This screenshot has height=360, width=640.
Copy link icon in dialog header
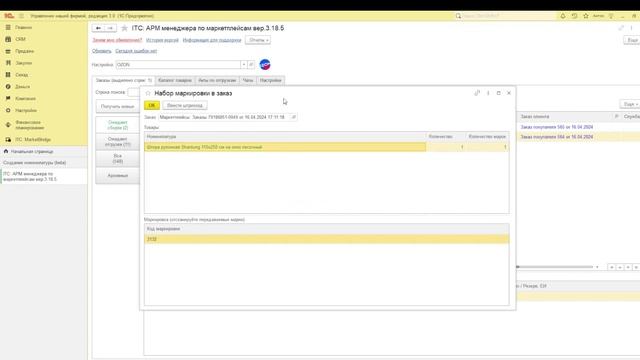477,93
